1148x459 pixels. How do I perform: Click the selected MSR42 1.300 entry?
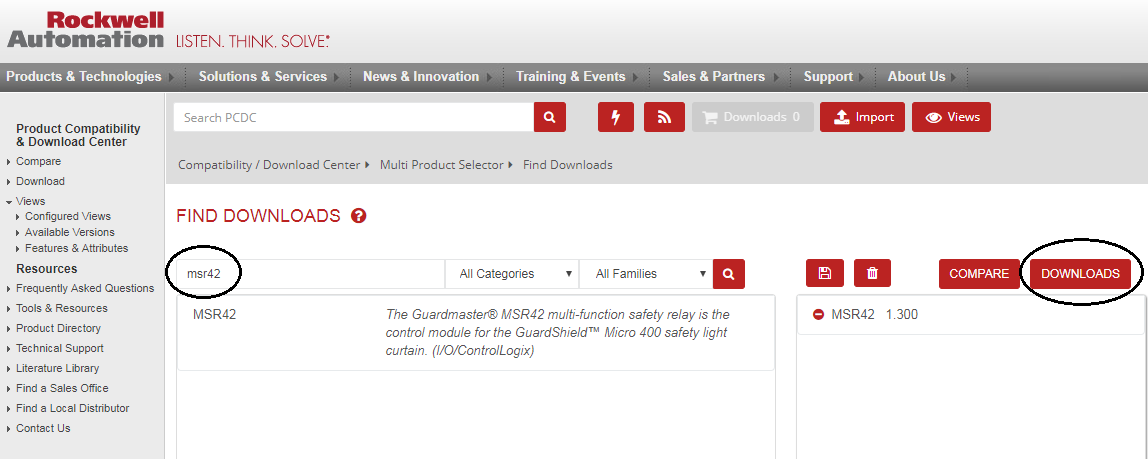click(x=969, y=316)
